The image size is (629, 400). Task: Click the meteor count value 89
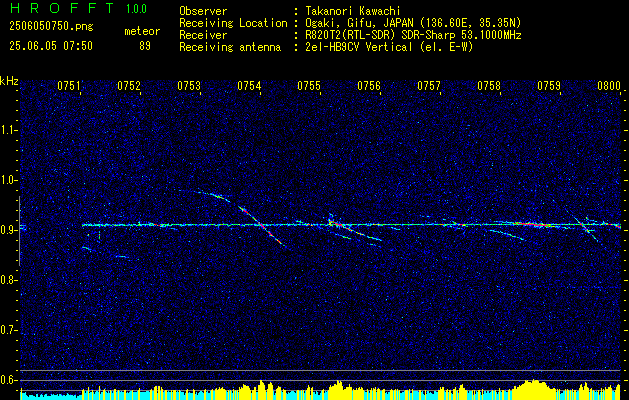(x=145, y=46)
